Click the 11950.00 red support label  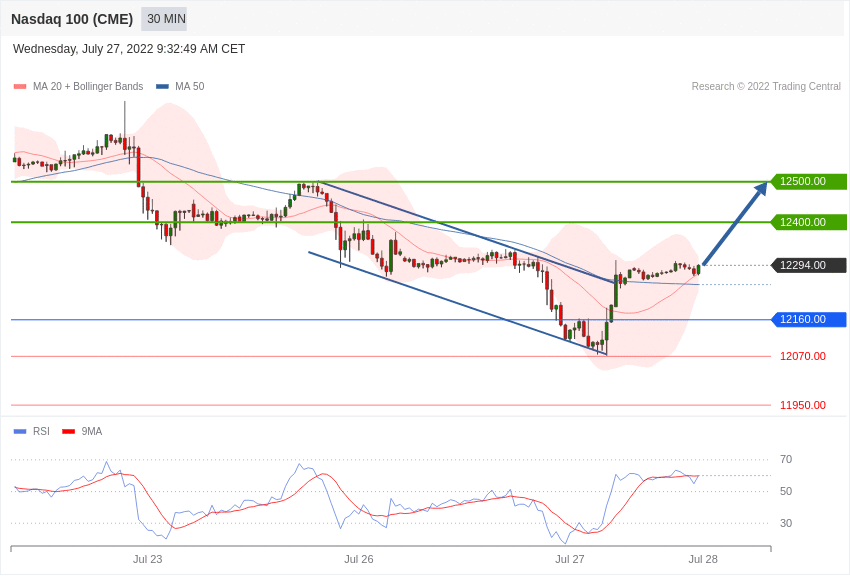803,405
